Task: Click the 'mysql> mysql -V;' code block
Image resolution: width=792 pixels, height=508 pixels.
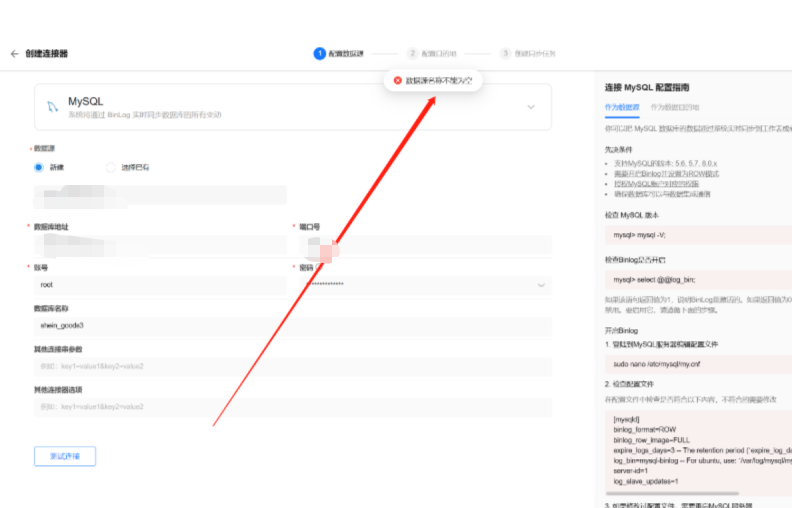Action: click(699, 235)
